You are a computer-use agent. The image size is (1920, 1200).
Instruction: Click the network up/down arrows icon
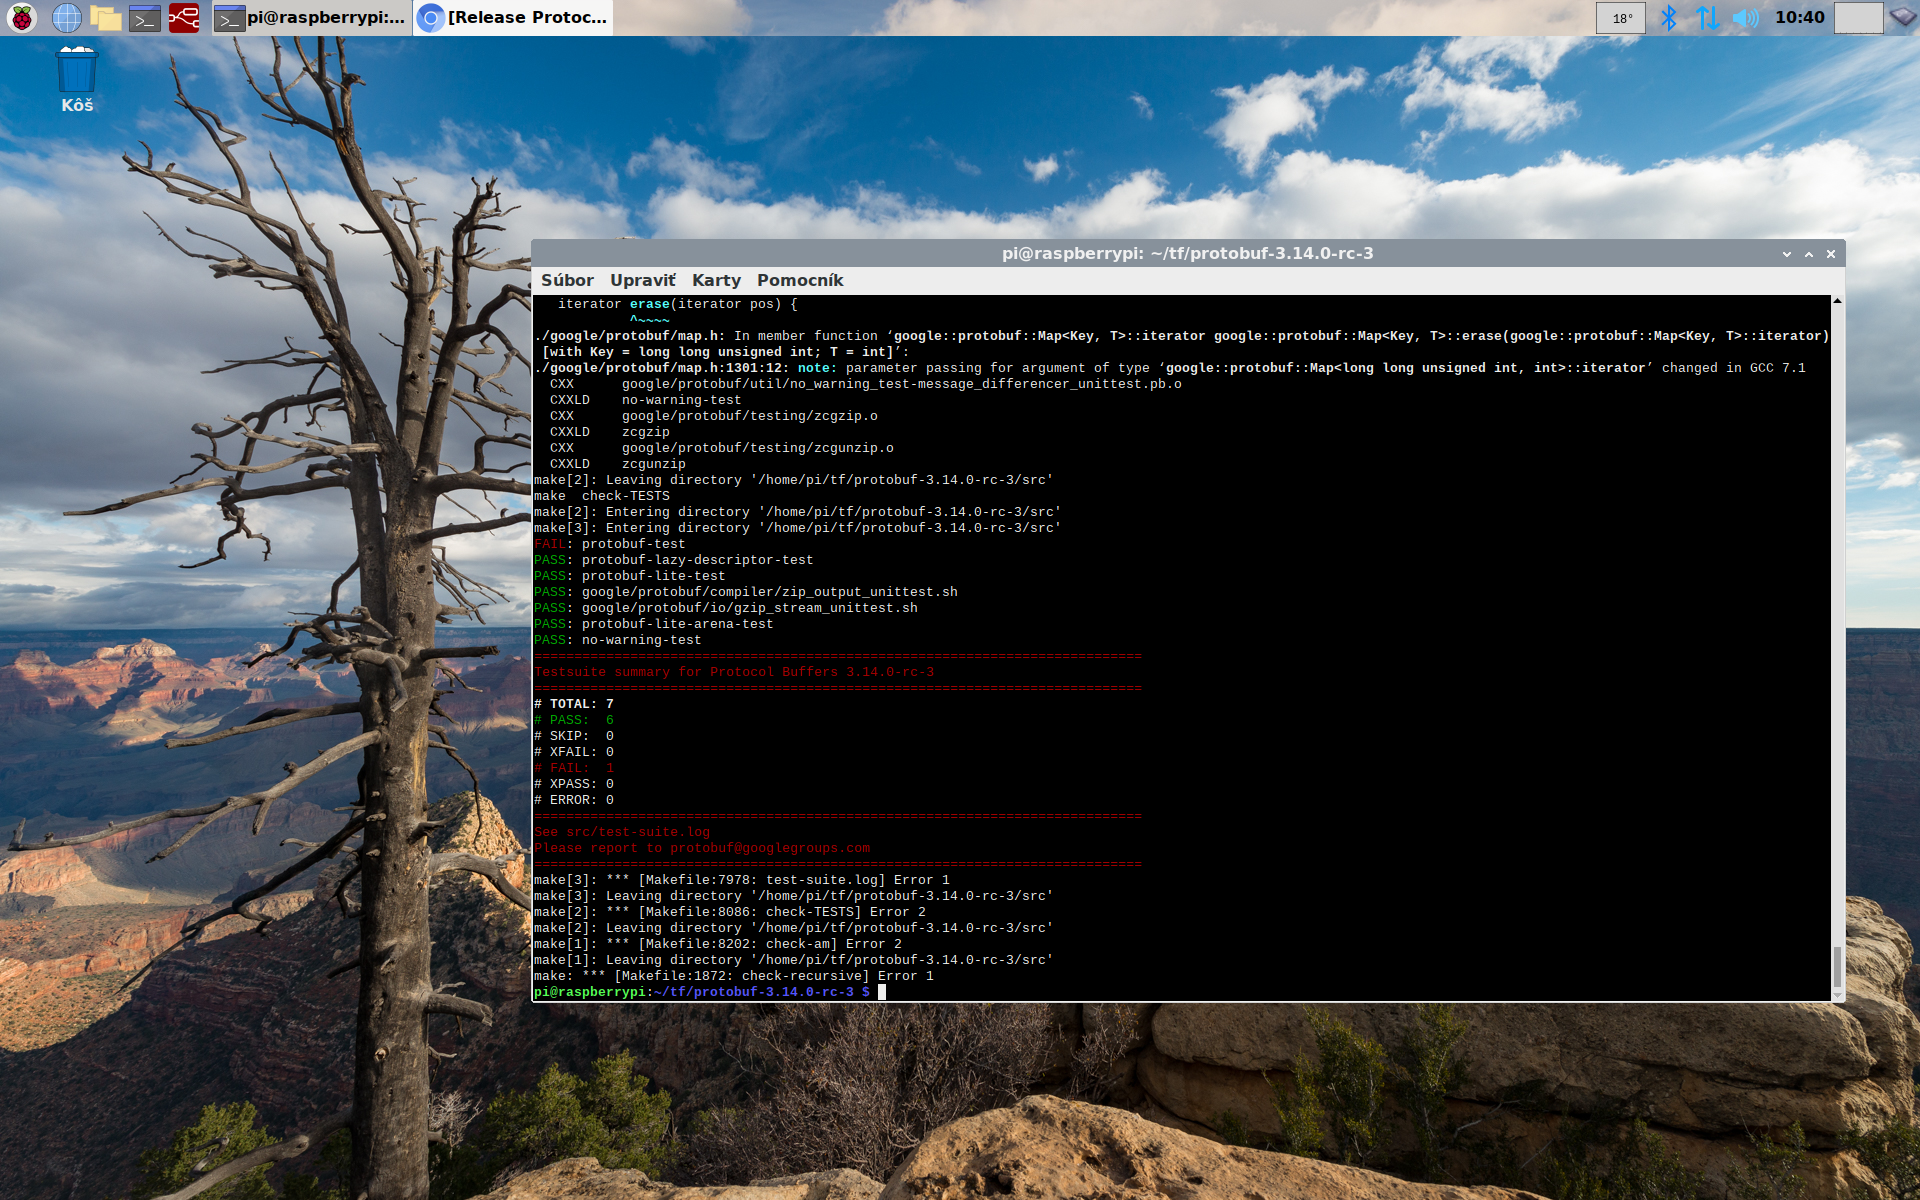click(1707, 17)
